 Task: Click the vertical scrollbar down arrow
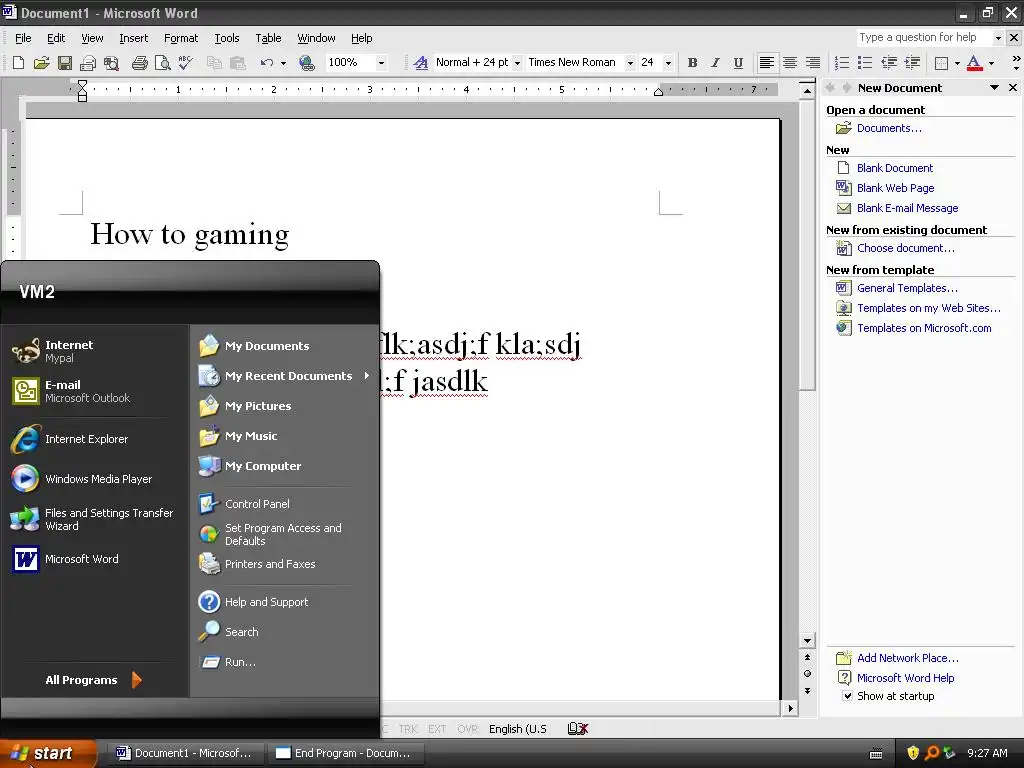pos(807,641)
